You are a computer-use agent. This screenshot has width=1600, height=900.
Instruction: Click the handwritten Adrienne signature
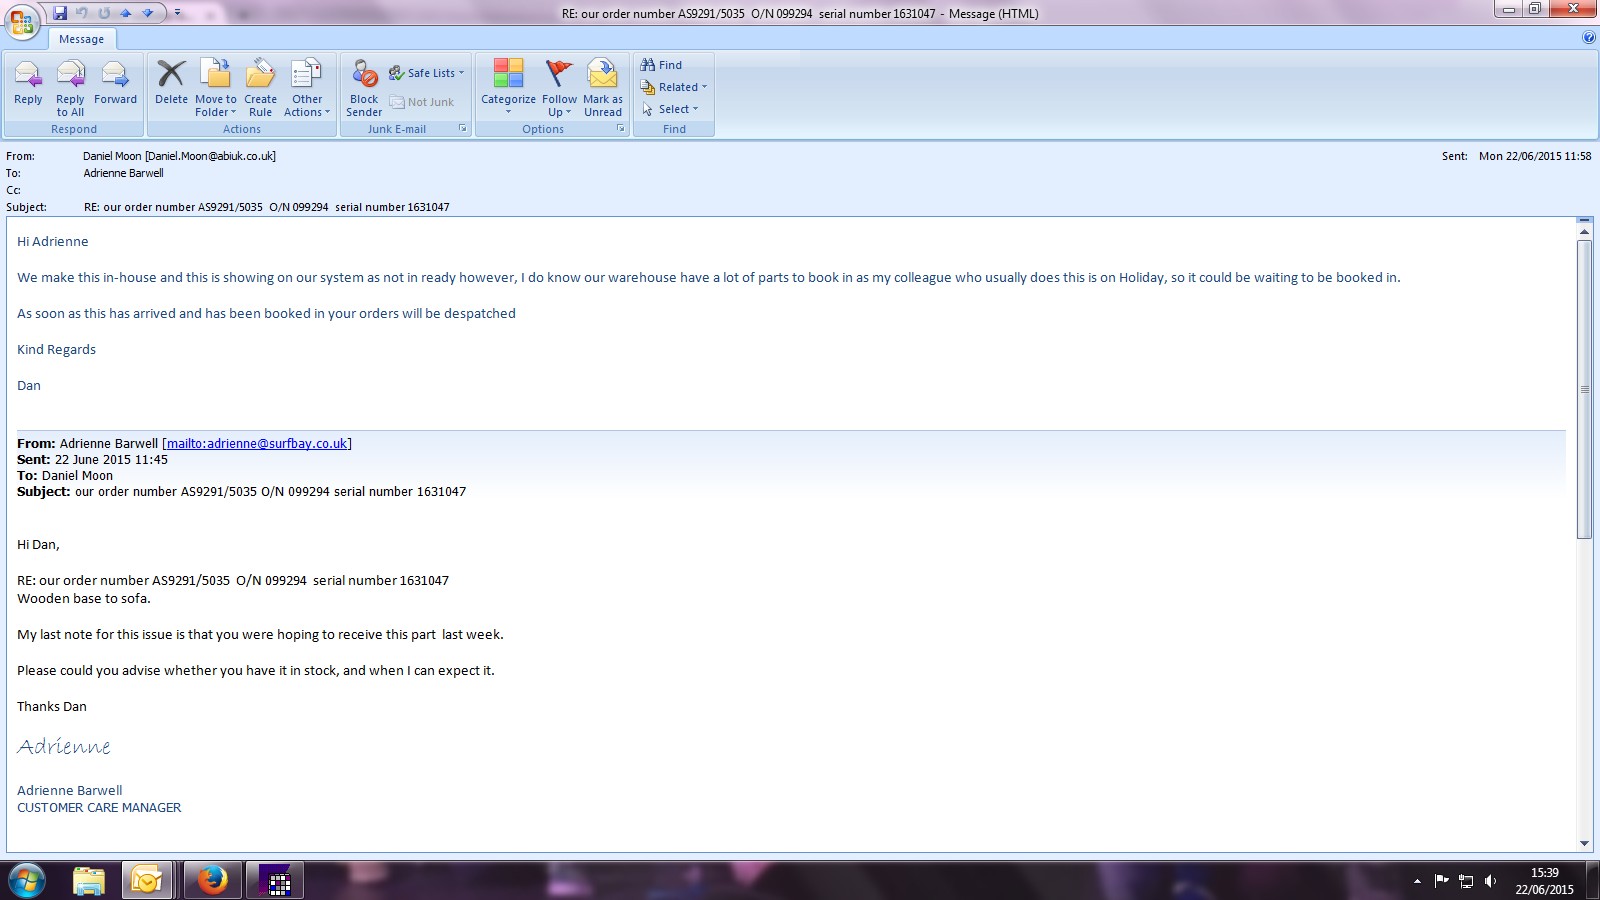pyautogui.click(x=64, y=747)
